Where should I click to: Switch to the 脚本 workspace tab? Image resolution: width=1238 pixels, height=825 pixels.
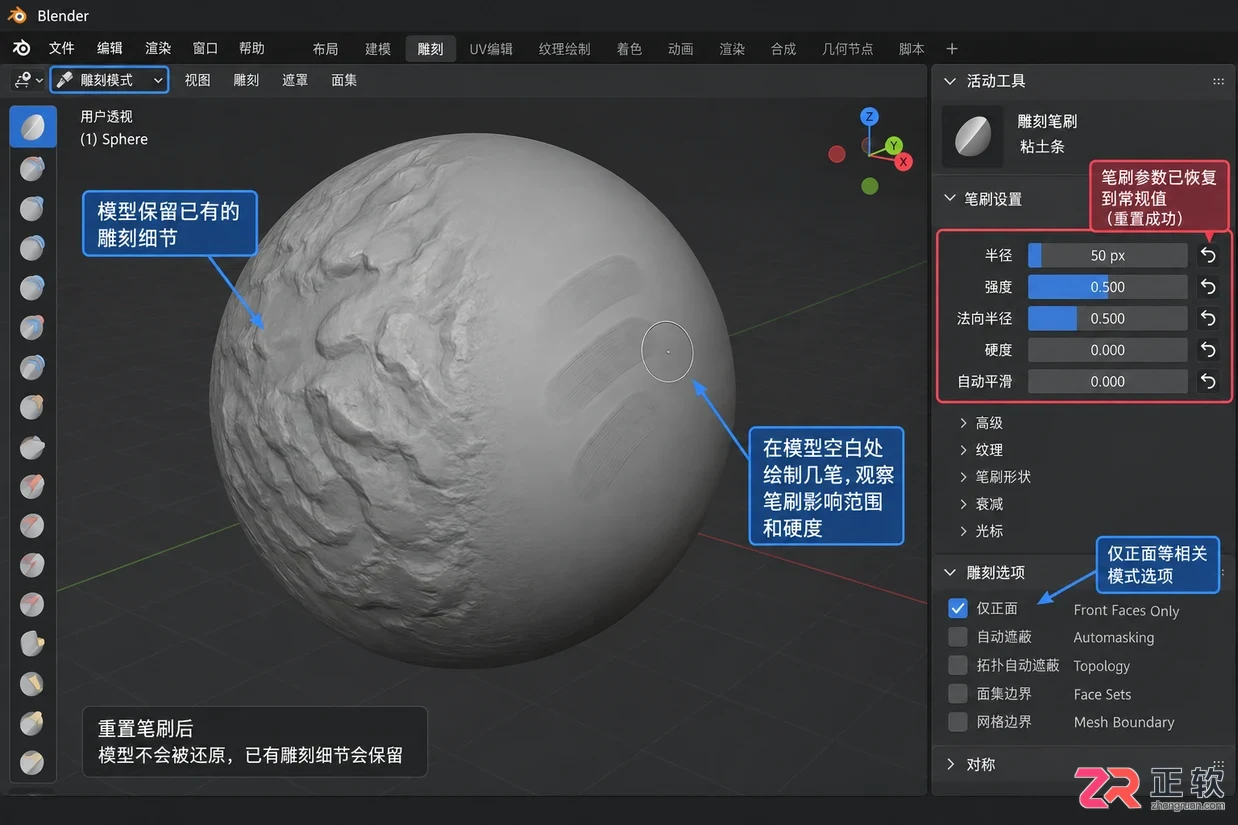pyautogui.click(x=911, y=49)
